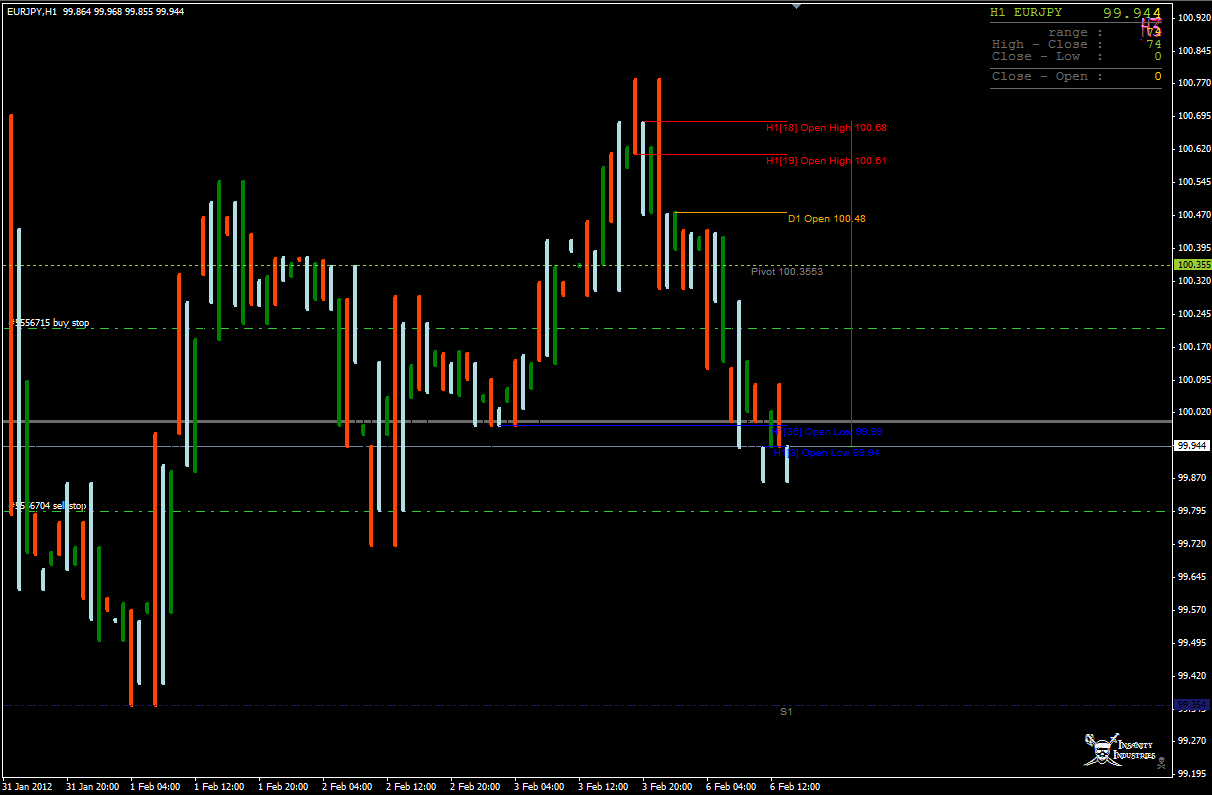Click the large 99.944 price in info panel
Screen dimensions: 1212x795
pyautogui.click(x=1132, y=13)
